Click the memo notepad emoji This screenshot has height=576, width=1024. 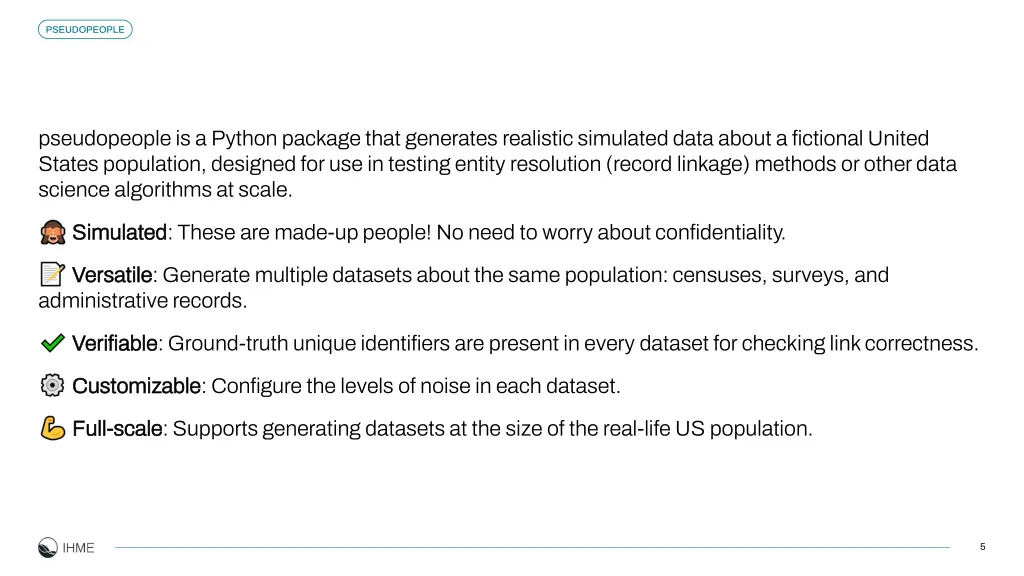click(x=52, y=274)
